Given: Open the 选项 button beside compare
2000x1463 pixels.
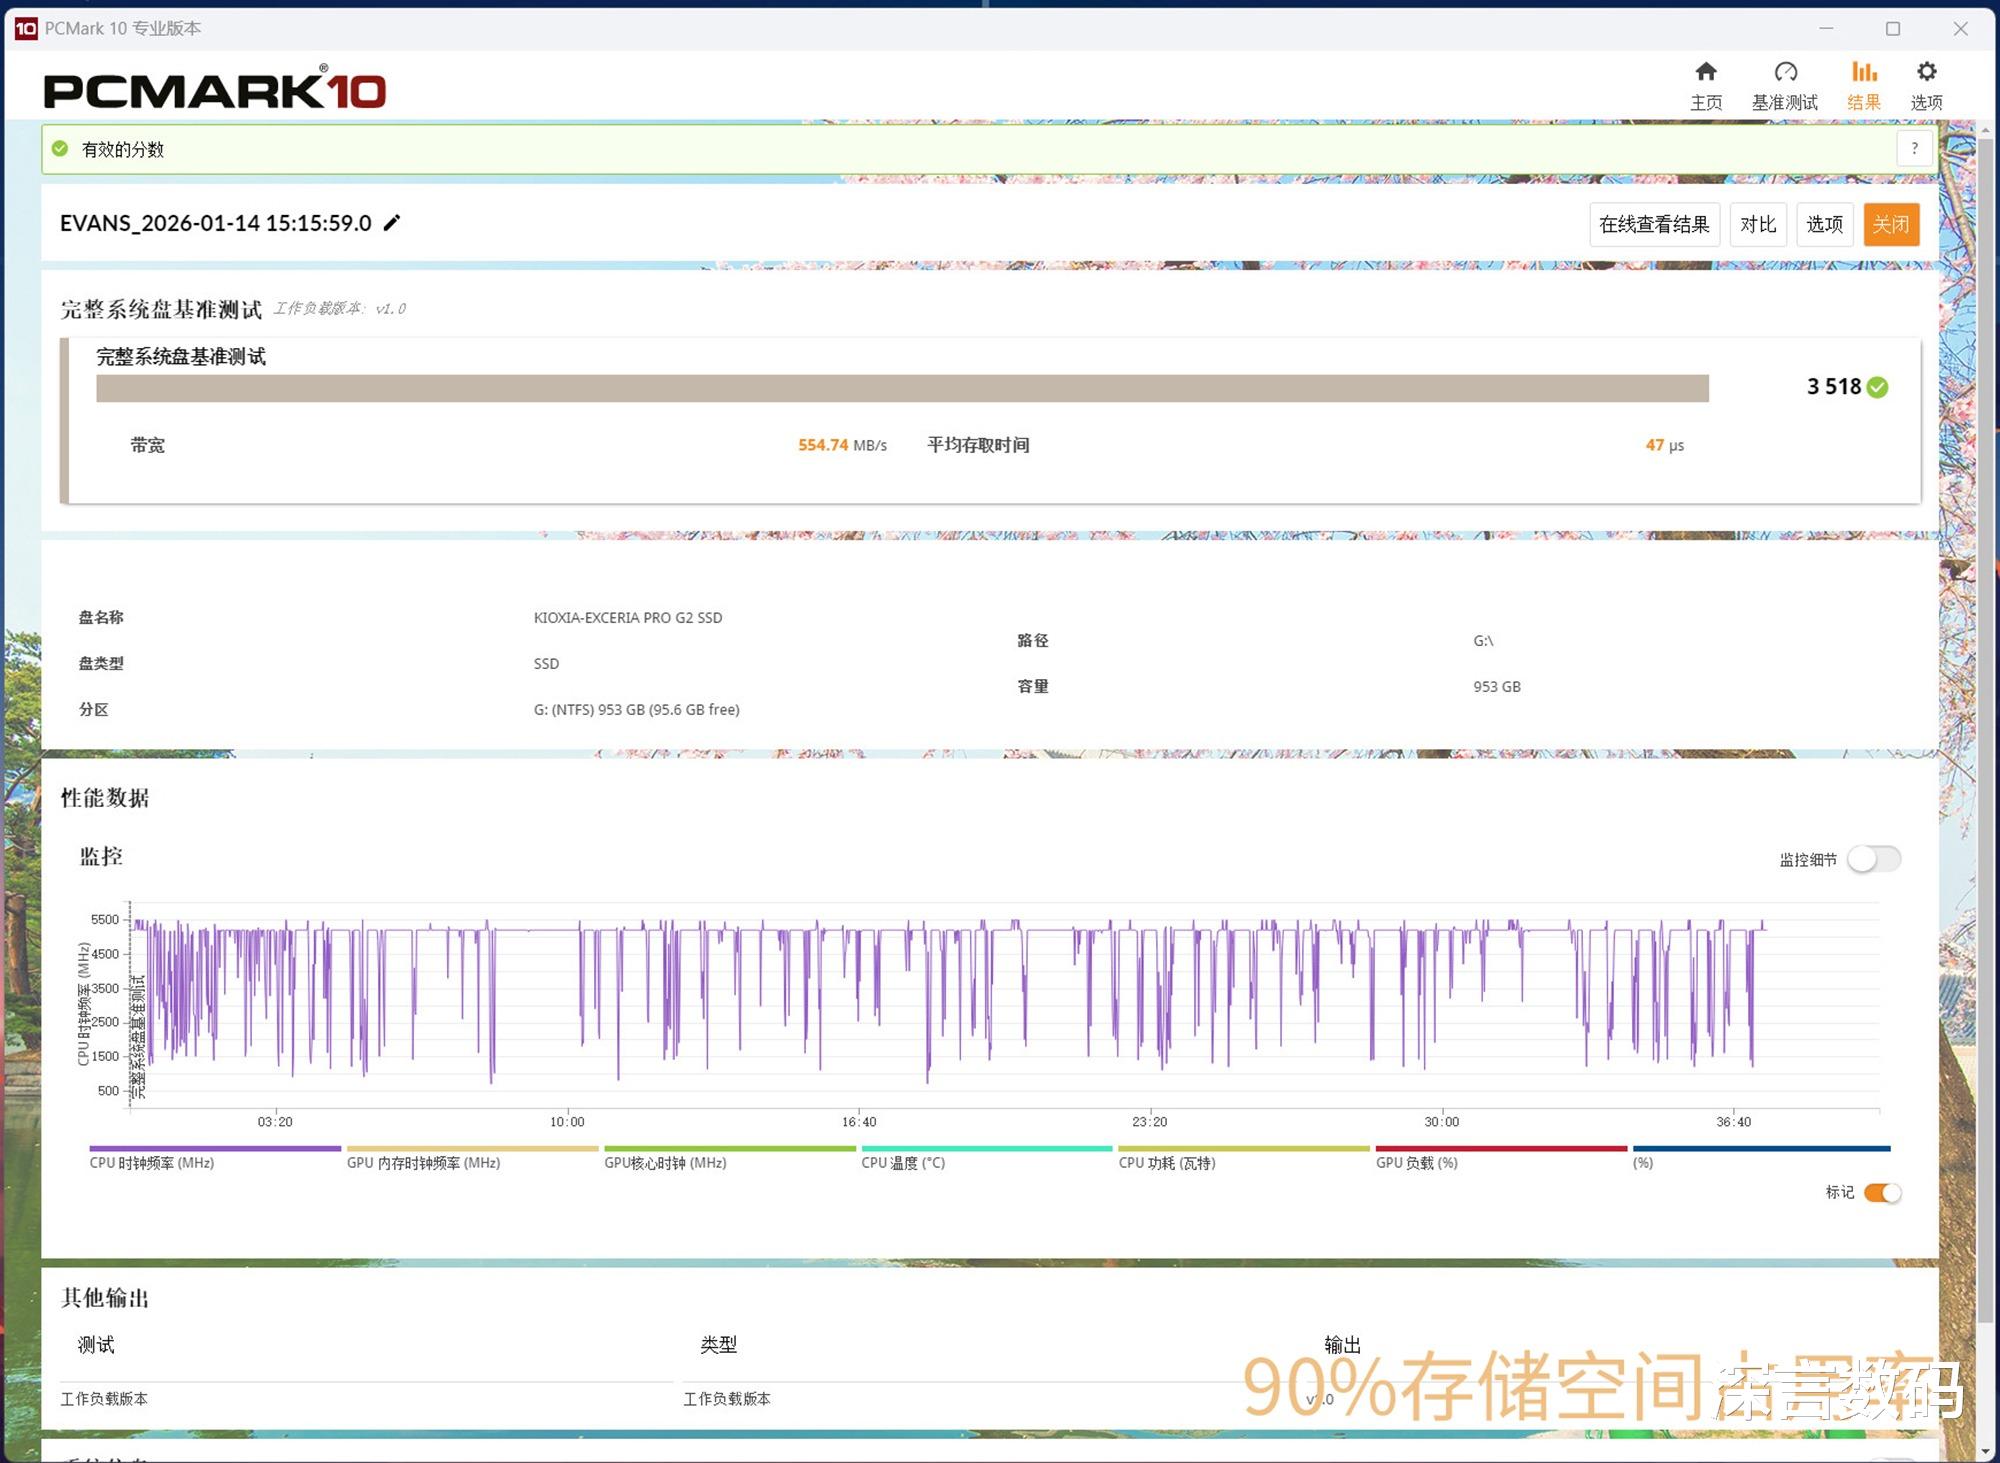Looking at the screenshot, I should (1824, 224).
